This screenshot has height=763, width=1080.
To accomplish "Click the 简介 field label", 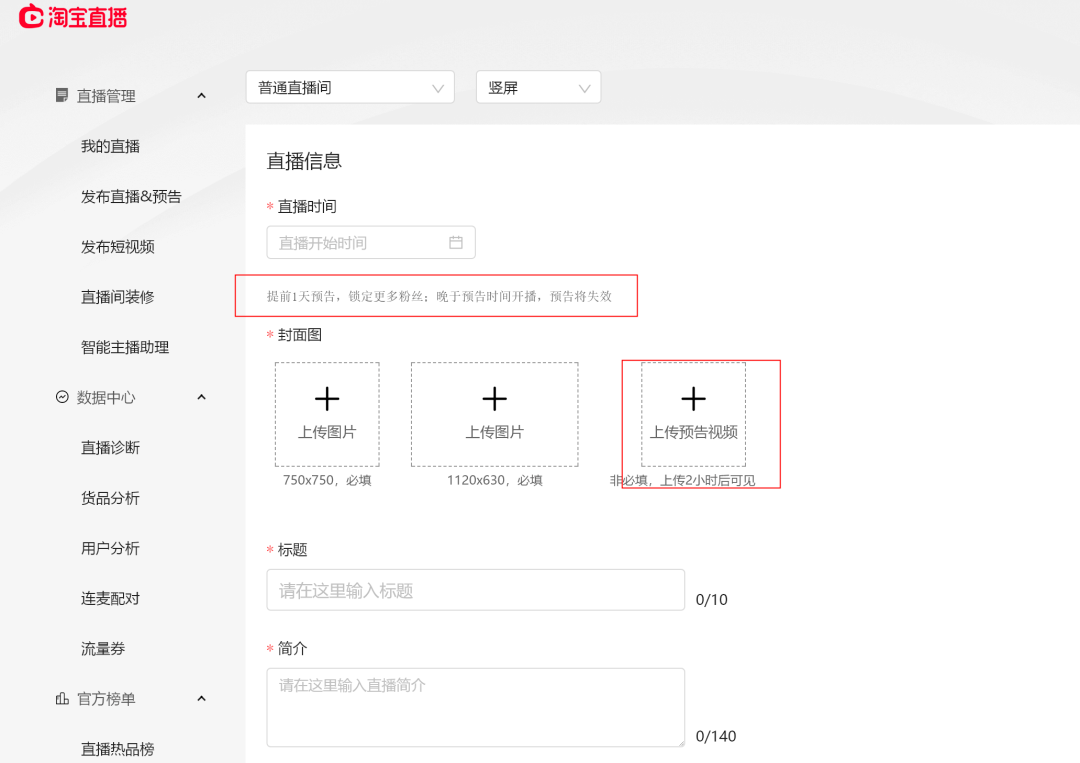I will point(292,648).
